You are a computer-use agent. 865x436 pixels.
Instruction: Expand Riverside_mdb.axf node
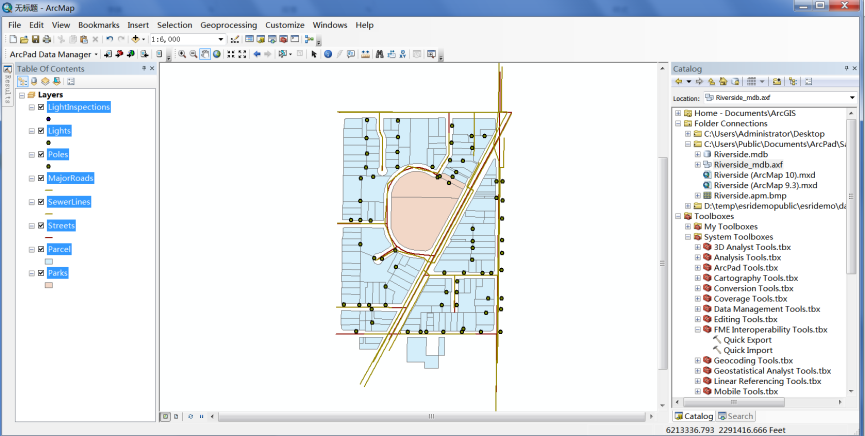698,164
